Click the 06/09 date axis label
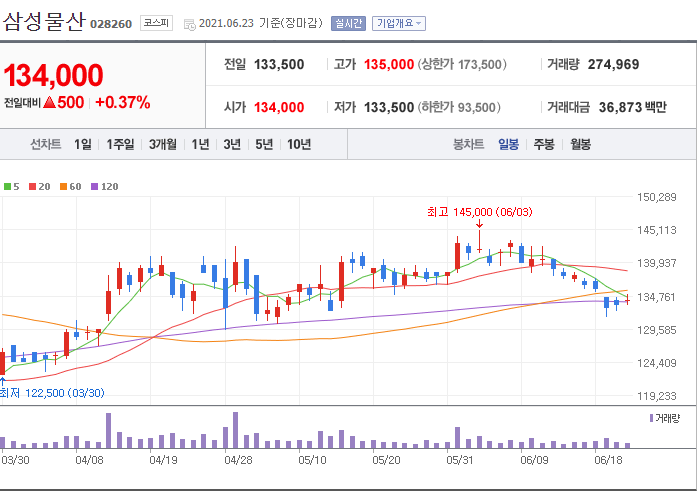This screenshot has height=491, width=697. (534, 460)
